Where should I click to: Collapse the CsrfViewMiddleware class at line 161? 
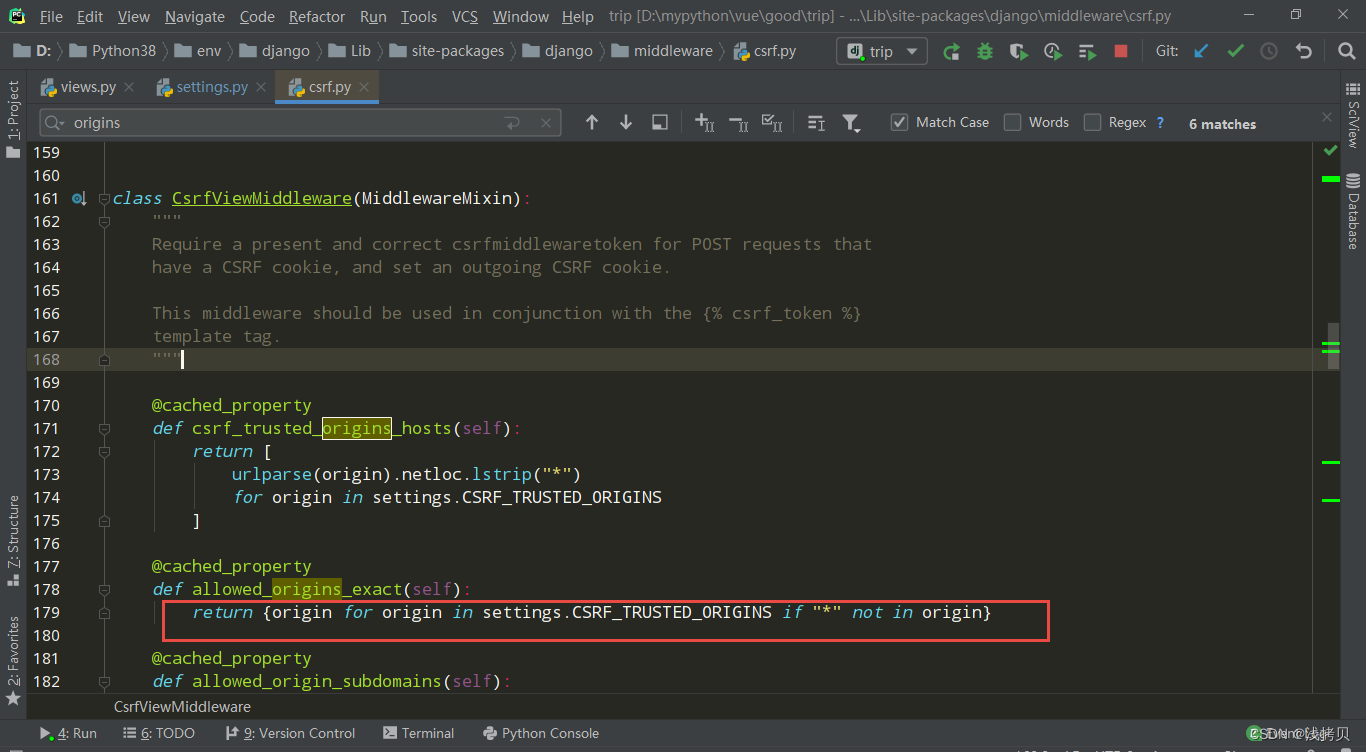104,198
